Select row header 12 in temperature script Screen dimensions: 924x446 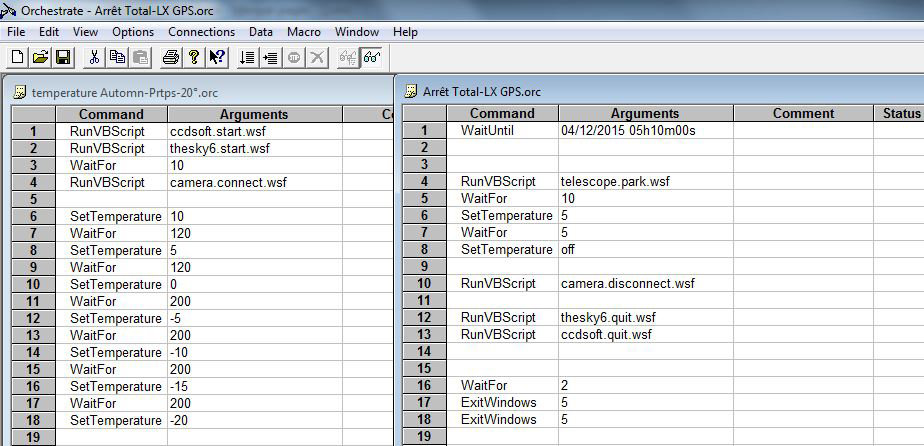pos(34,318)
